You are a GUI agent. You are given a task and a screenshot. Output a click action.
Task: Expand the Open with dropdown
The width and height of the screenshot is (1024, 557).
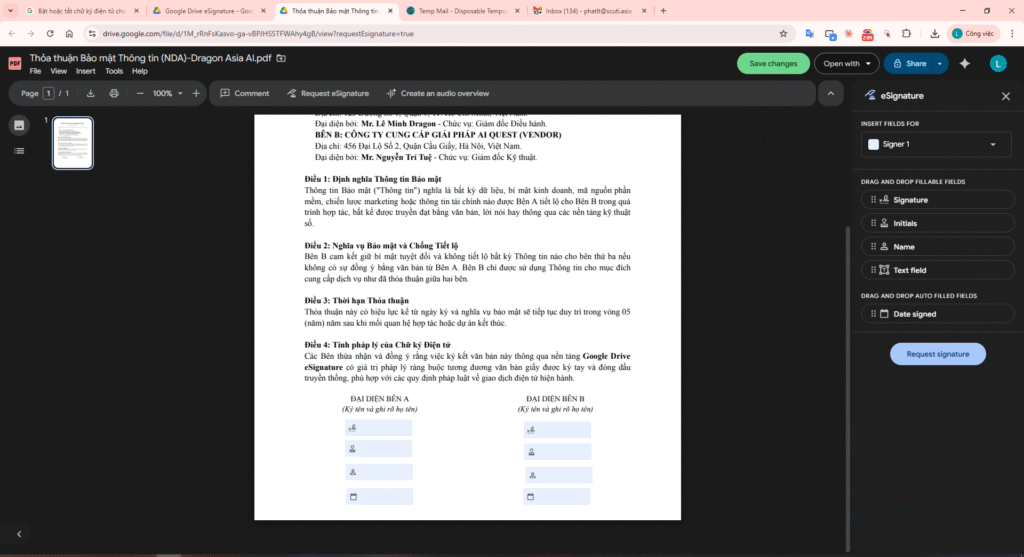[x=845, y=63]
